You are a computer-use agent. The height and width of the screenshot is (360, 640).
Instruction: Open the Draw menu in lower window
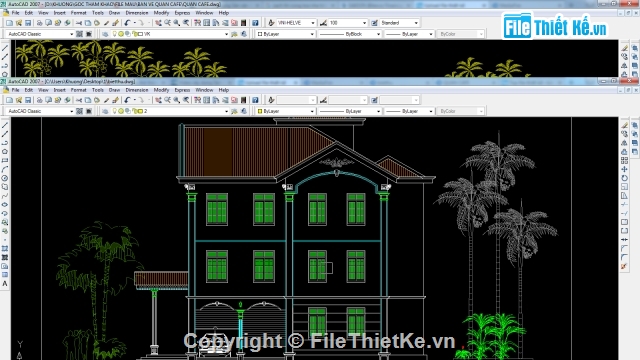tap(114, 90)
